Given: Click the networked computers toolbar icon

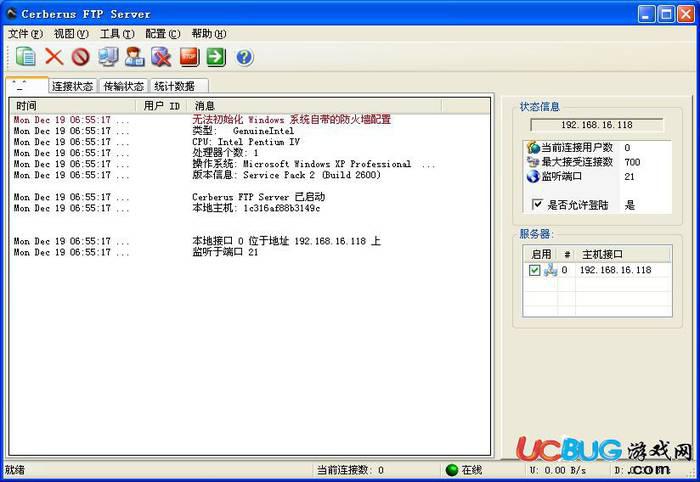Looking at the screenshot, I should [108, 57].
